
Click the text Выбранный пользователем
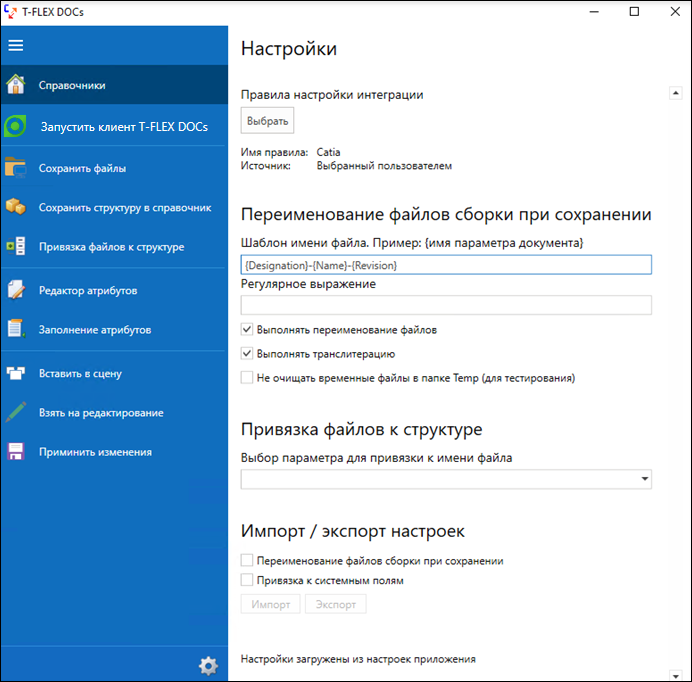384,166
